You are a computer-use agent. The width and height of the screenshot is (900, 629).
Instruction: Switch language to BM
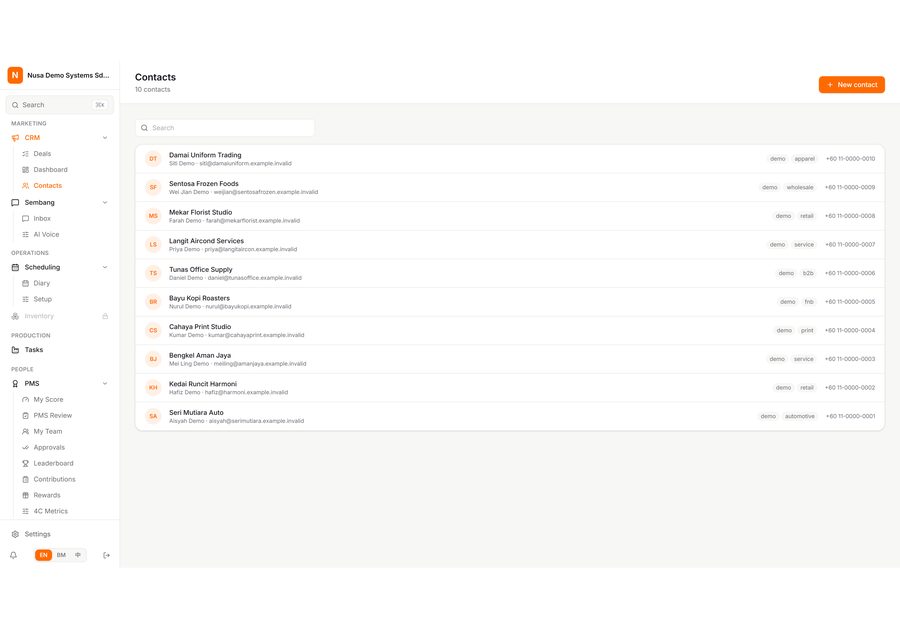[61, 556]
